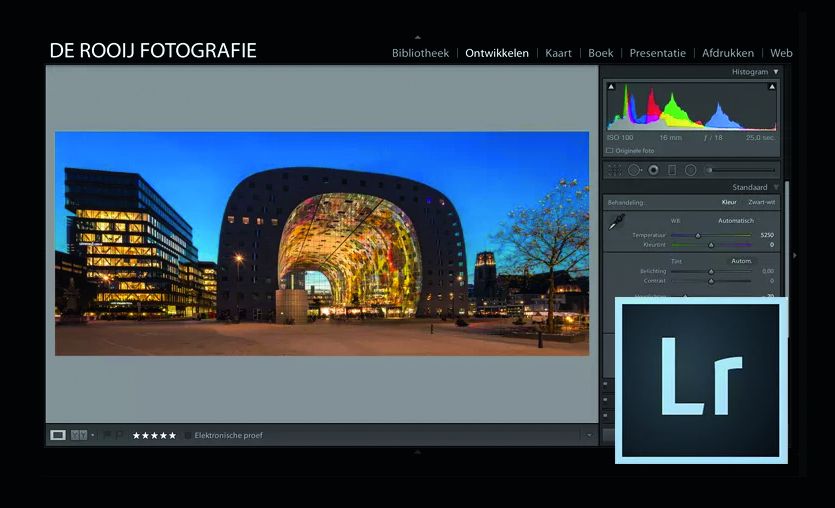Collapse the Histogram panel
This screenshot has height=508, width=835.
(x=776, y=72)
